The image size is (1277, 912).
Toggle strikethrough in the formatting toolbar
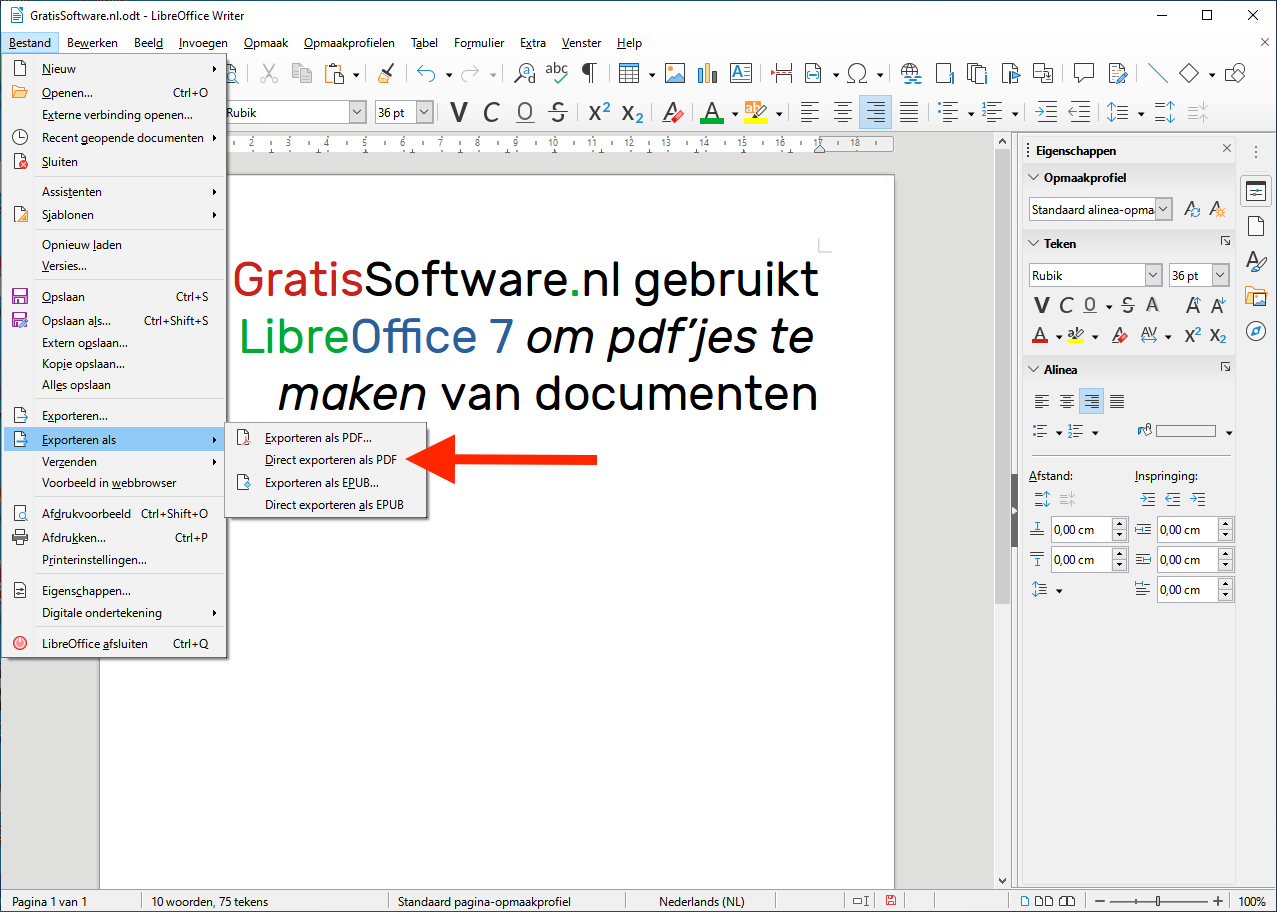pos(559,112)
